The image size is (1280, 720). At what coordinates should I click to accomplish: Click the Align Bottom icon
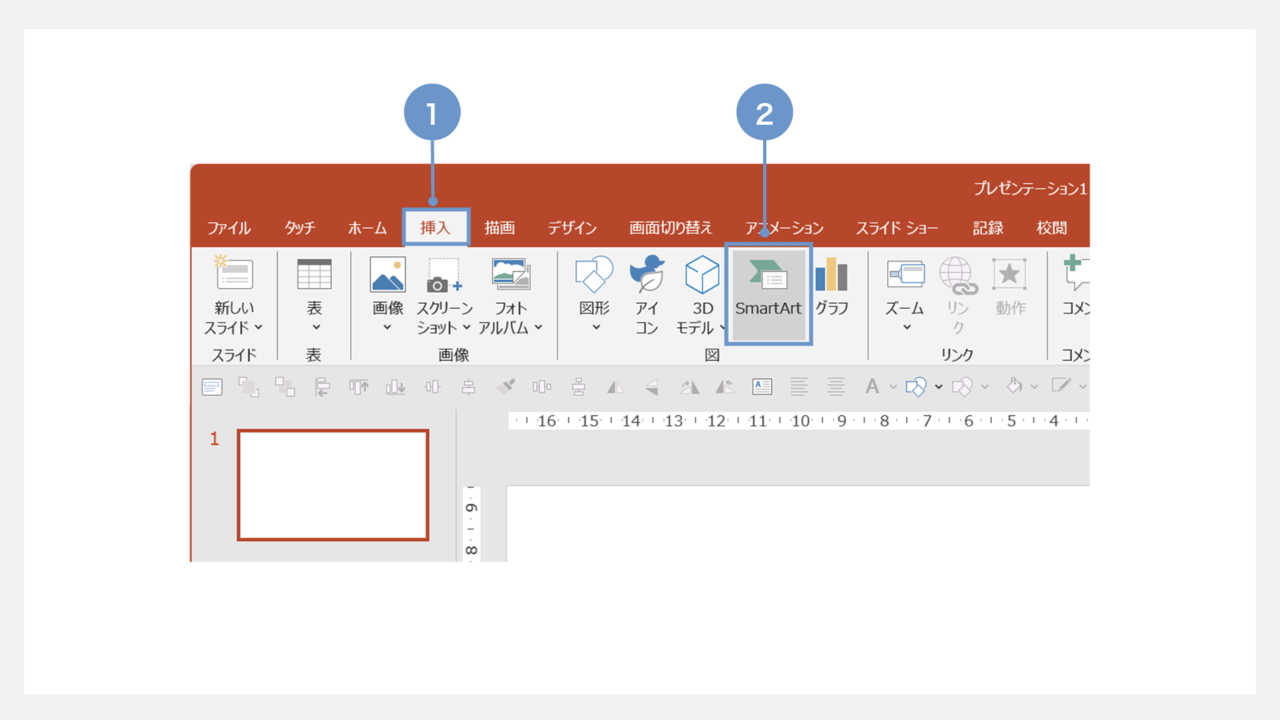click(396, 386)
